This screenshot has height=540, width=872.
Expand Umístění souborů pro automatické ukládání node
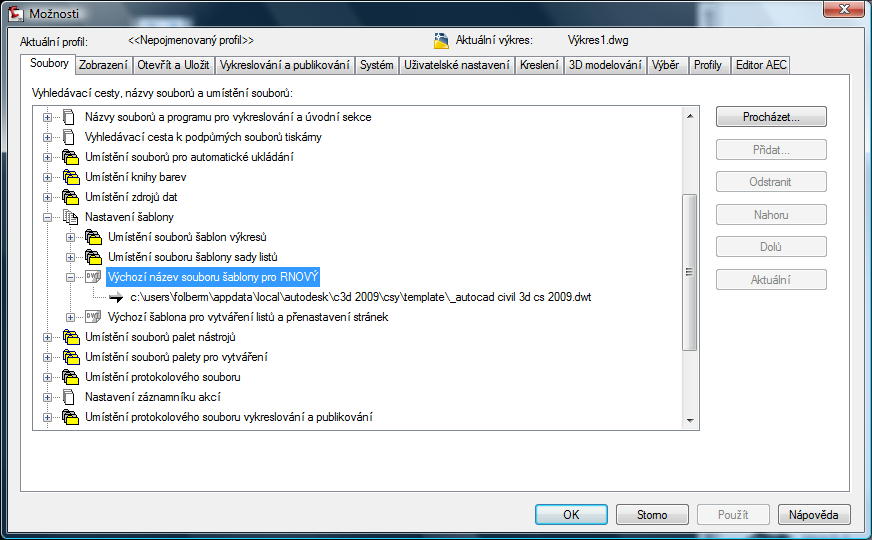click(x=47, y=157)
